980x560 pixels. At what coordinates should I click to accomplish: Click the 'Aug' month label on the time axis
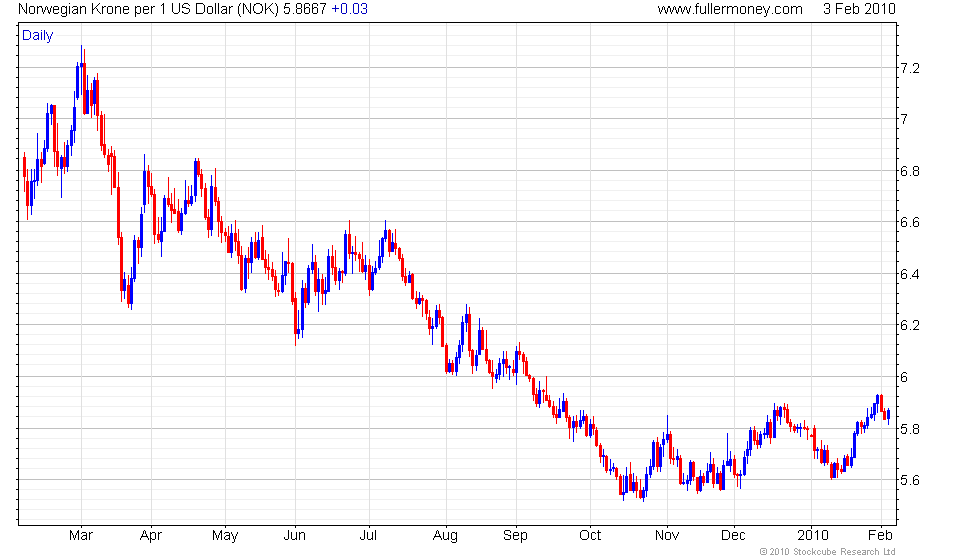pos(446,536)
